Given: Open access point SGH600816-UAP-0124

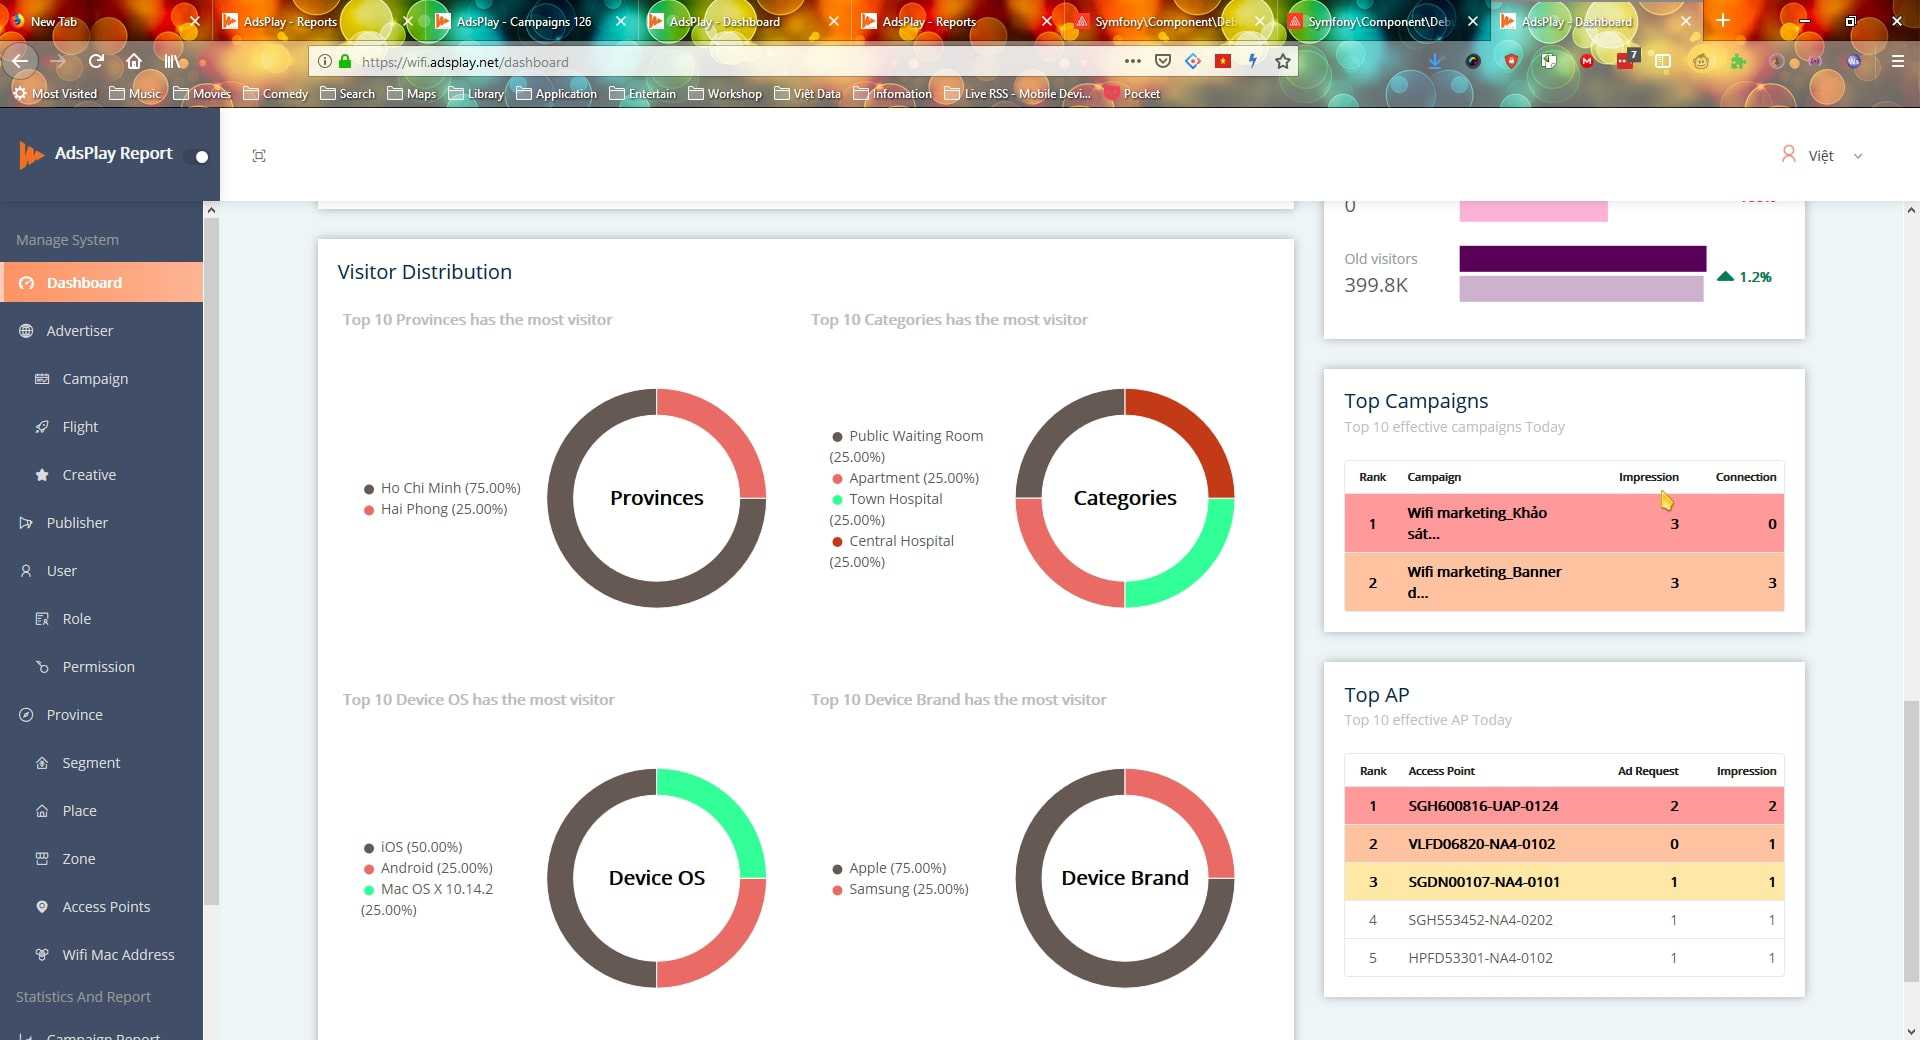Looking at the screenshot, I should (1482, 806).
